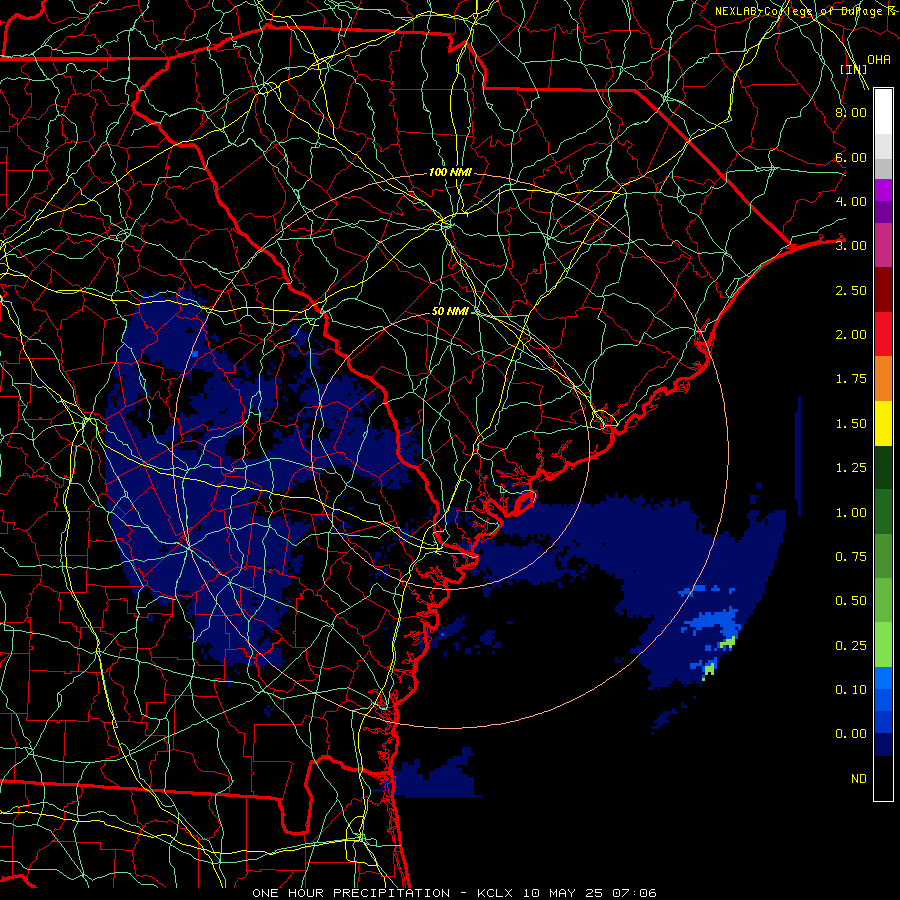Click the '50 NMI' range ring label
The image size is (900, 900).
point(451,311)
